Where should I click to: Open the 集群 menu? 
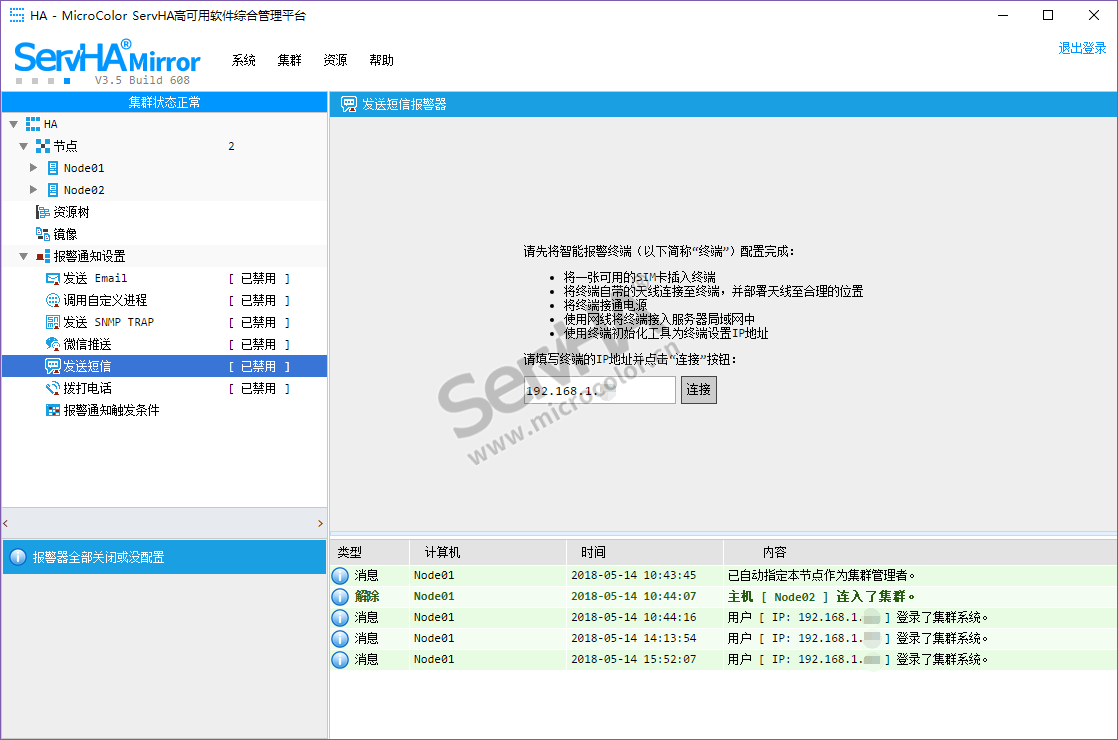click(x=290, y=60)
